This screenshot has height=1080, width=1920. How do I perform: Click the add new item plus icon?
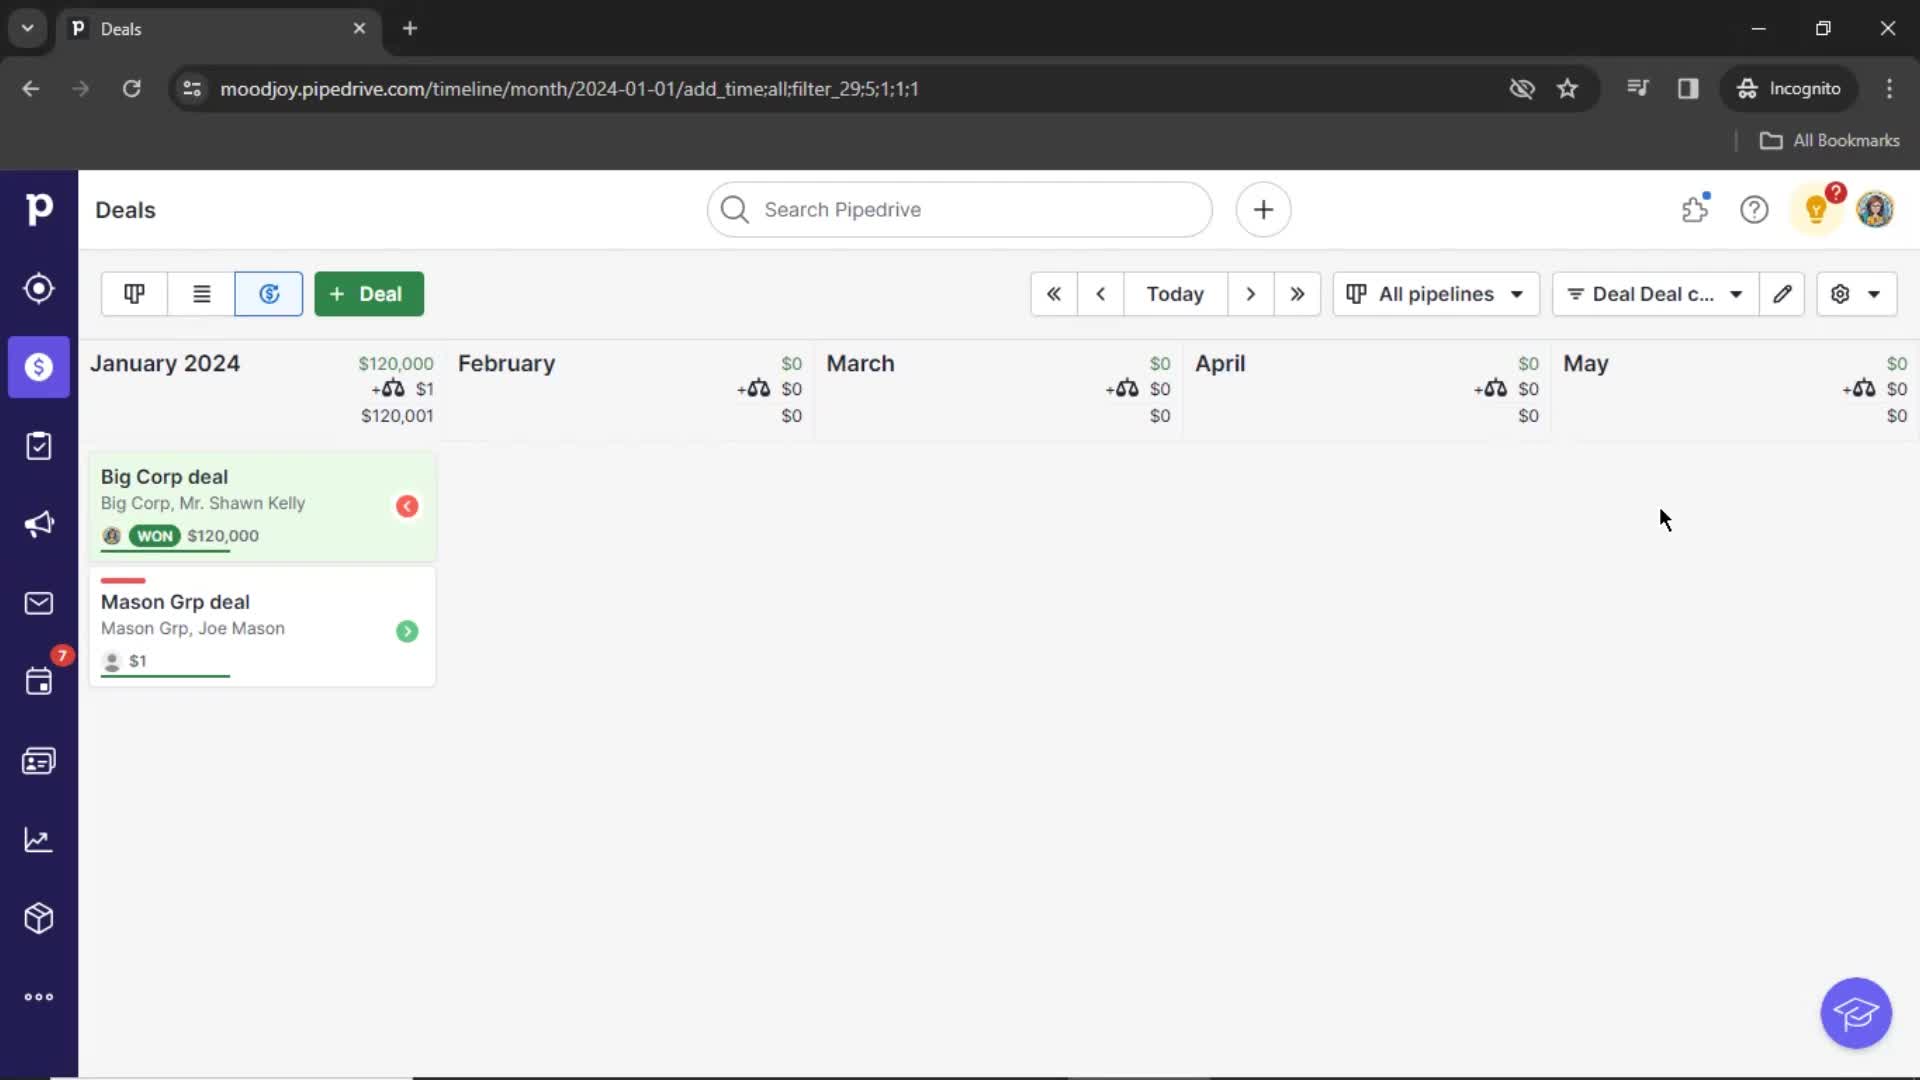pos(1262,210)
